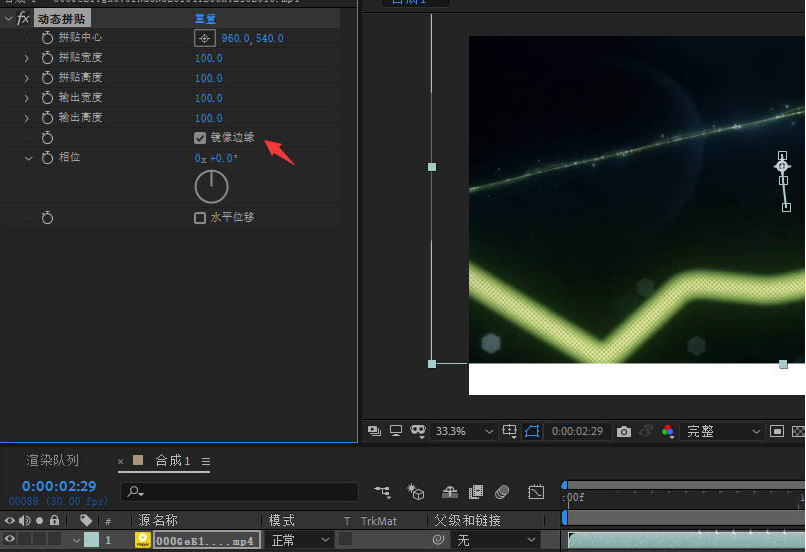This screenshot has height=552, width=806.
Task: Switch to the 渲染队列 tab
Action: pos(52,461)
